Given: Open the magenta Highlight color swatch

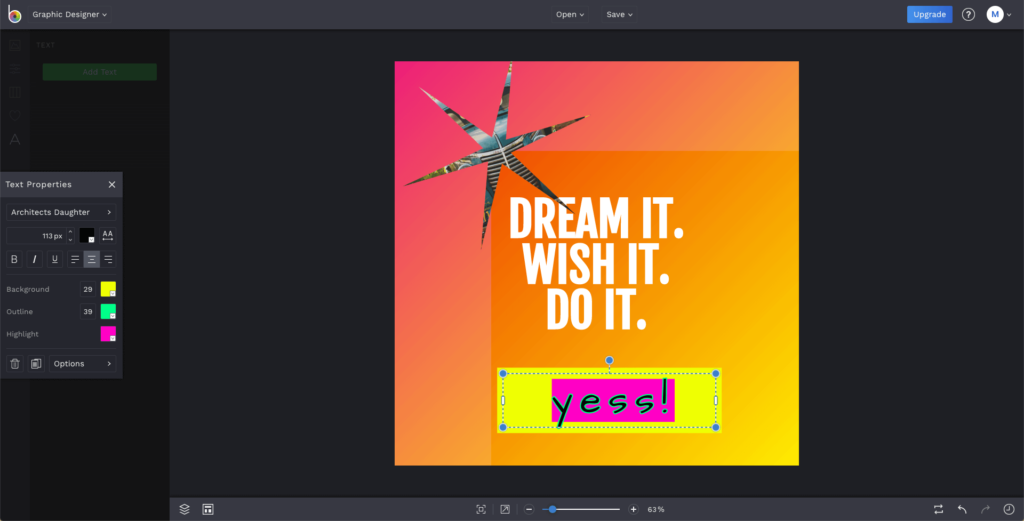Looking at the screenshot, I should (108, 334).
